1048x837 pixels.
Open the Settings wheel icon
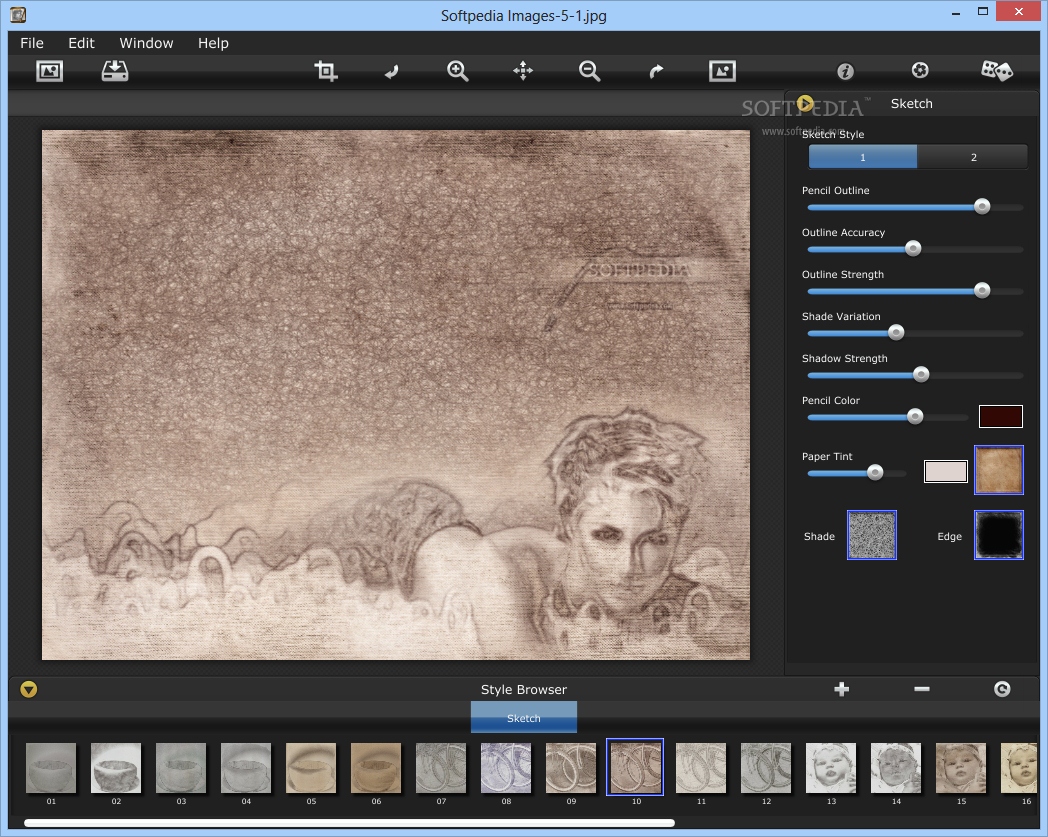pyautogui.click(x=920, y=70)
